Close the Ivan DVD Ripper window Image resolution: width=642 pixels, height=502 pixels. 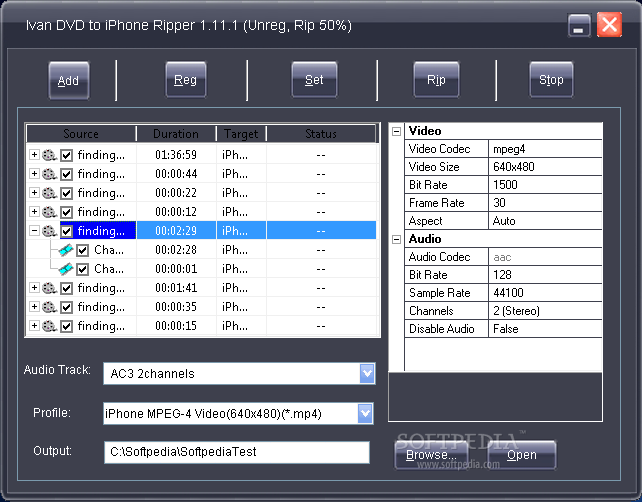(609, 25)
